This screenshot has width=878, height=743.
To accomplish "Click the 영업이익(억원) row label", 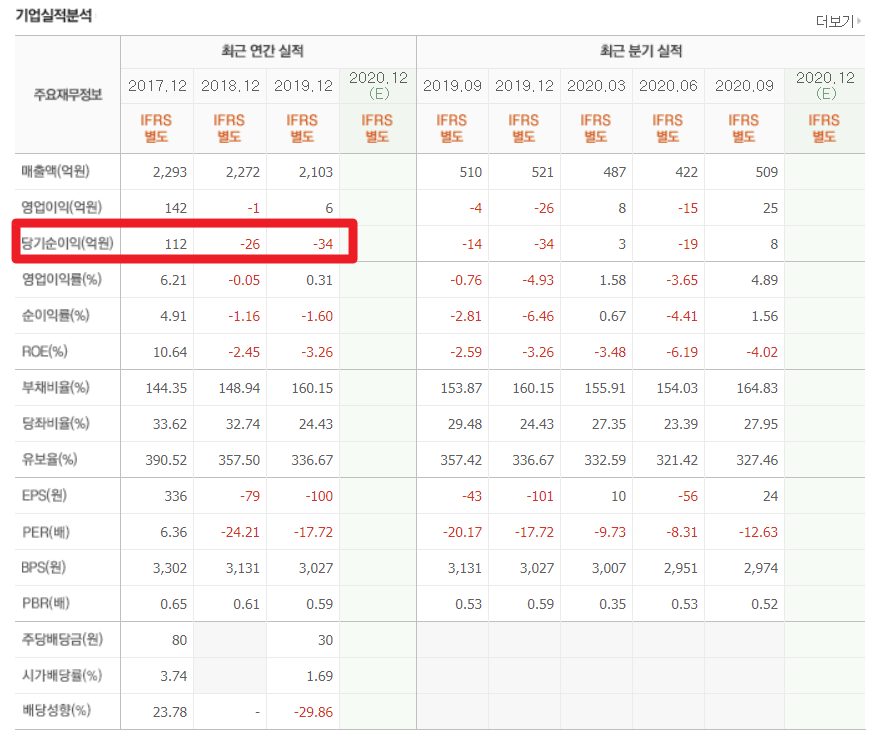I will click(62, 207).
